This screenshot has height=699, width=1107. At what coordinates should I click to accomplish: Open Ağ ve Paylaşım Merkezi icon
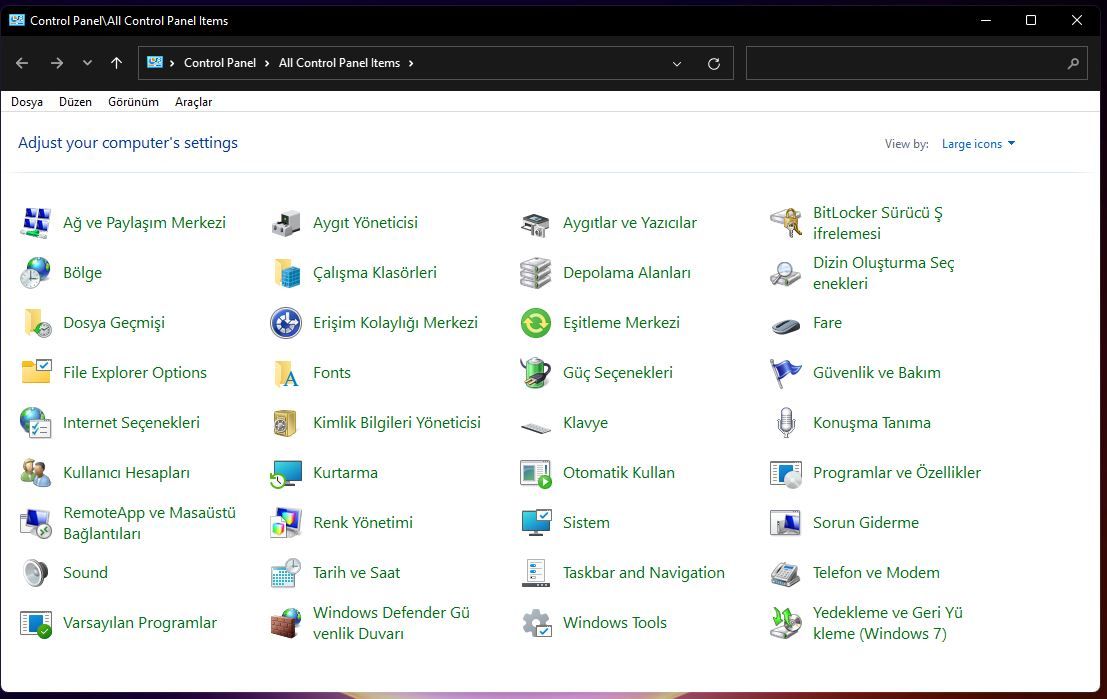[36, 223]
